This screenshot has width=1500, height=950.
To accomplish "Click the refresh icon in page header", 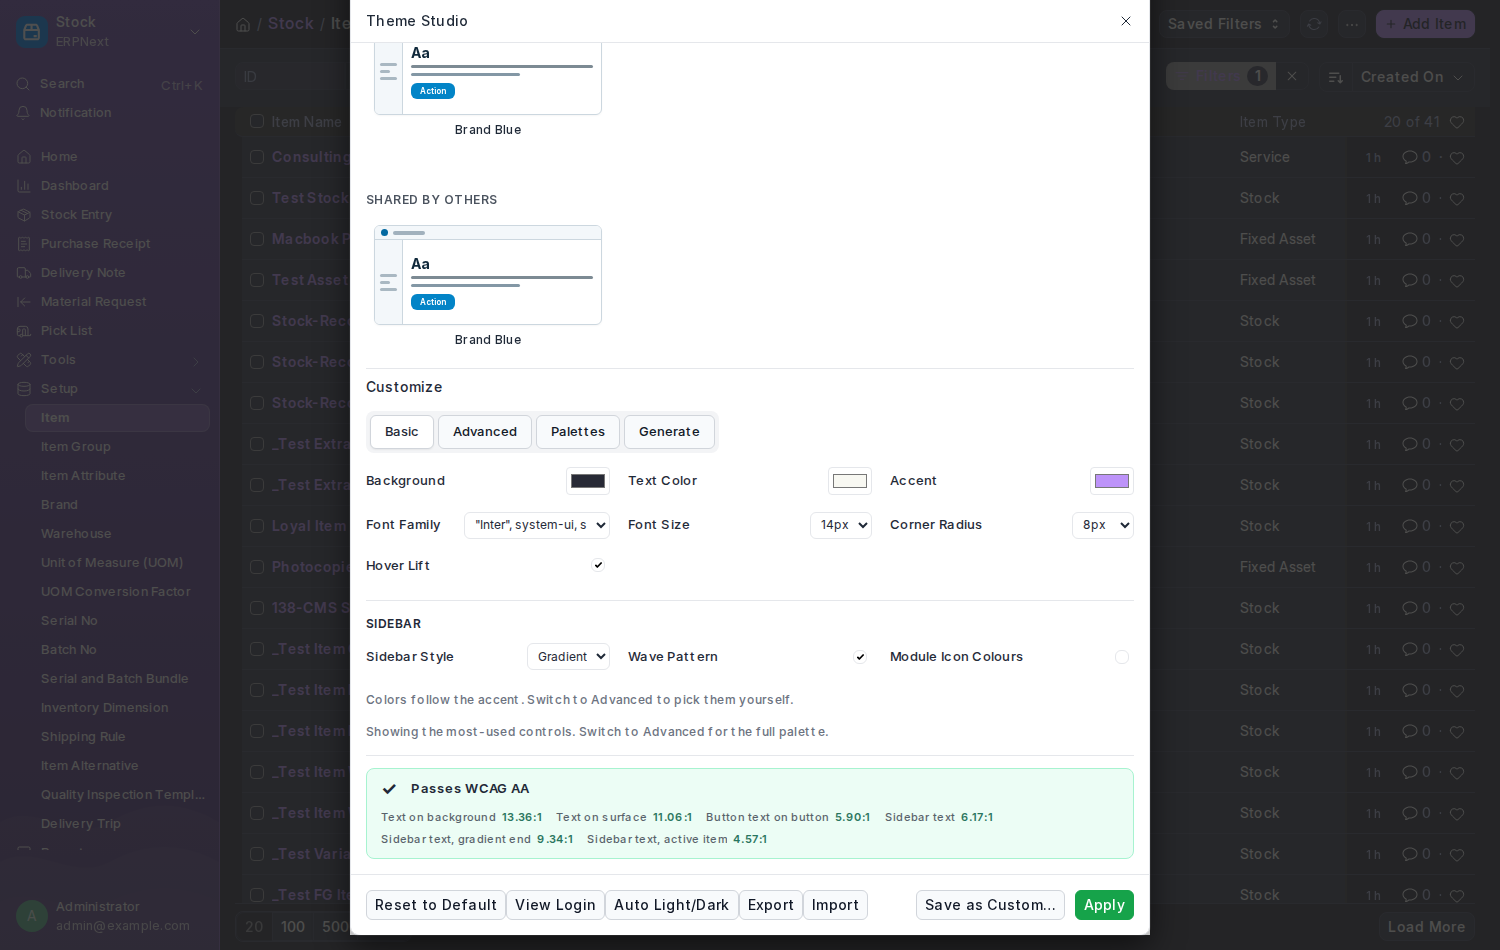I will pos(1314,24).
